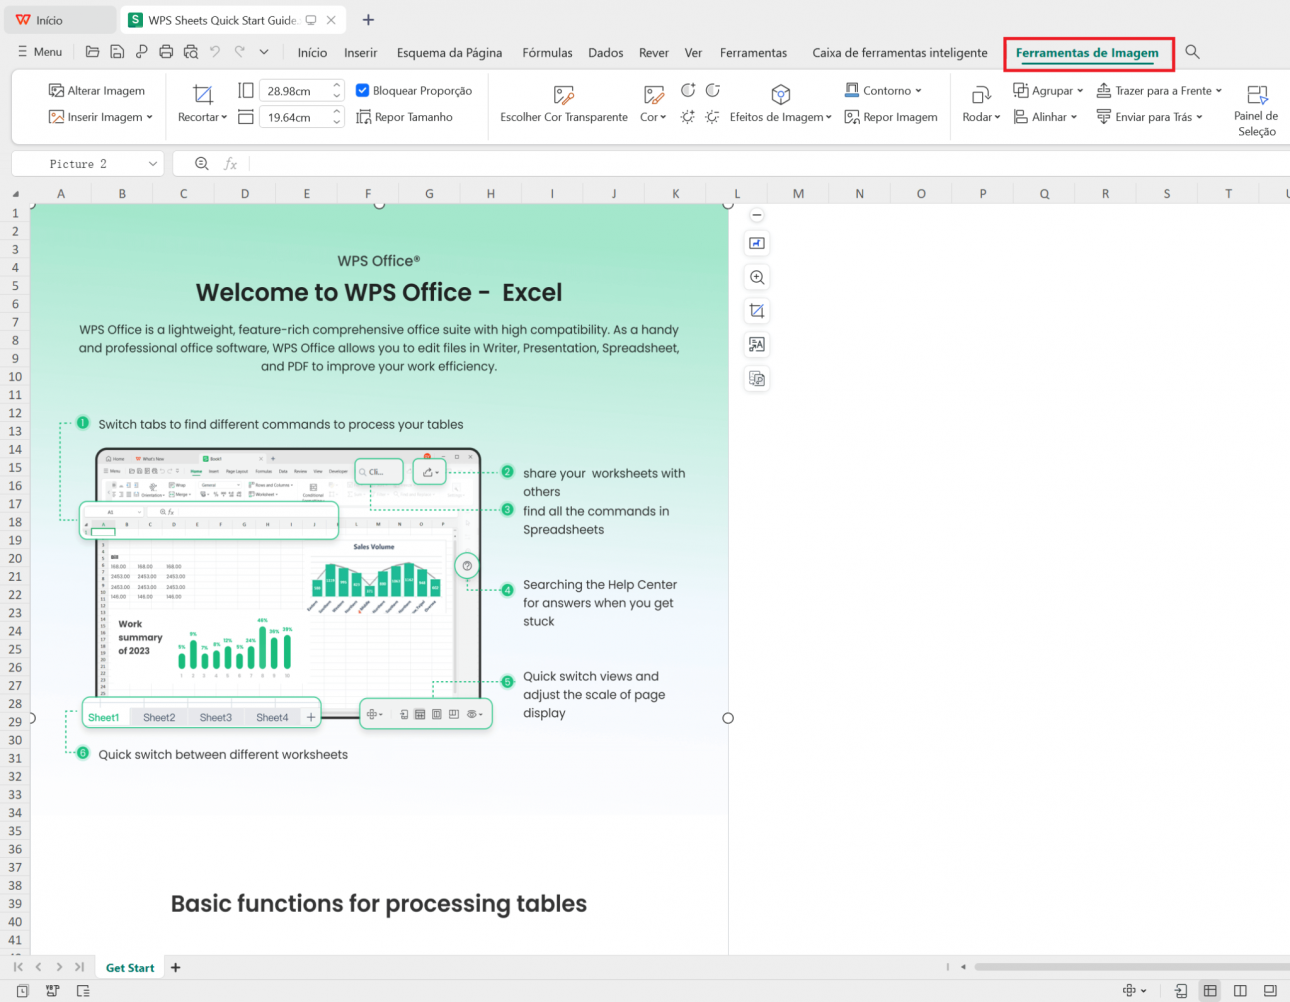Open the Trazer para a Frente dropdown
1290x1002 pixels.
click(1159, 90)
